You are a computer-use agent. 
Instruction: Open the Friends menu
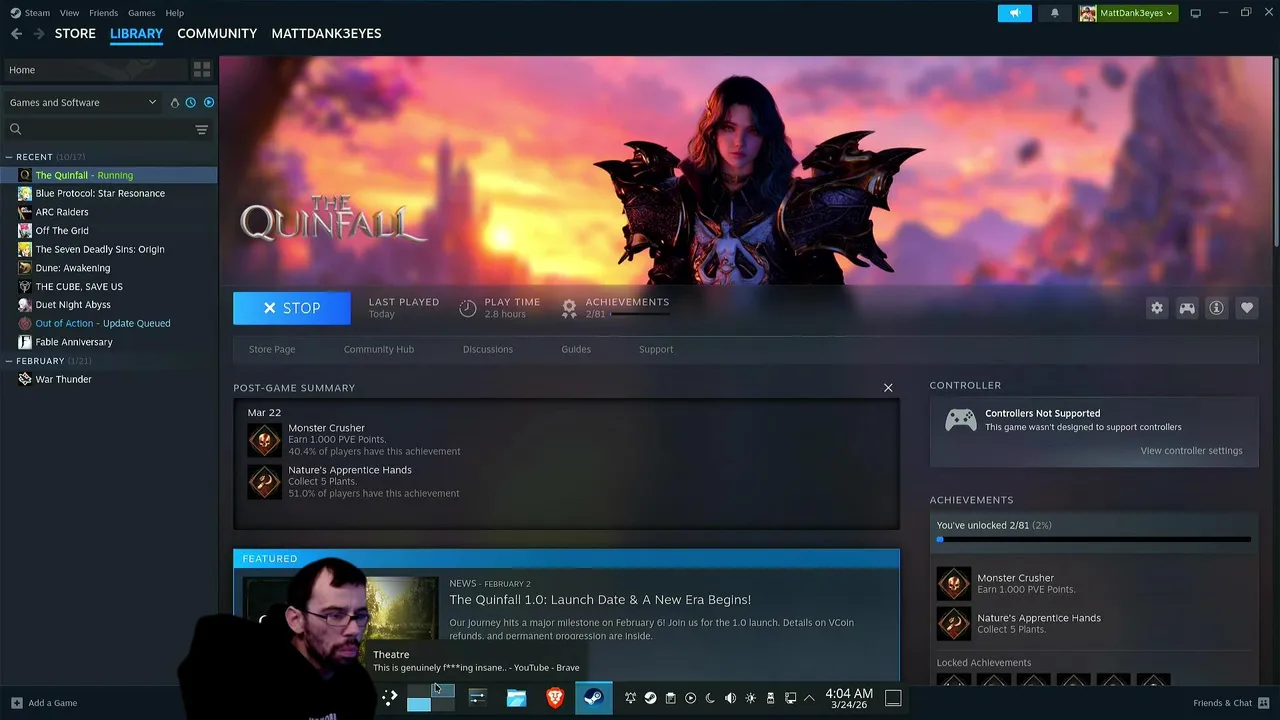[103, 13]
